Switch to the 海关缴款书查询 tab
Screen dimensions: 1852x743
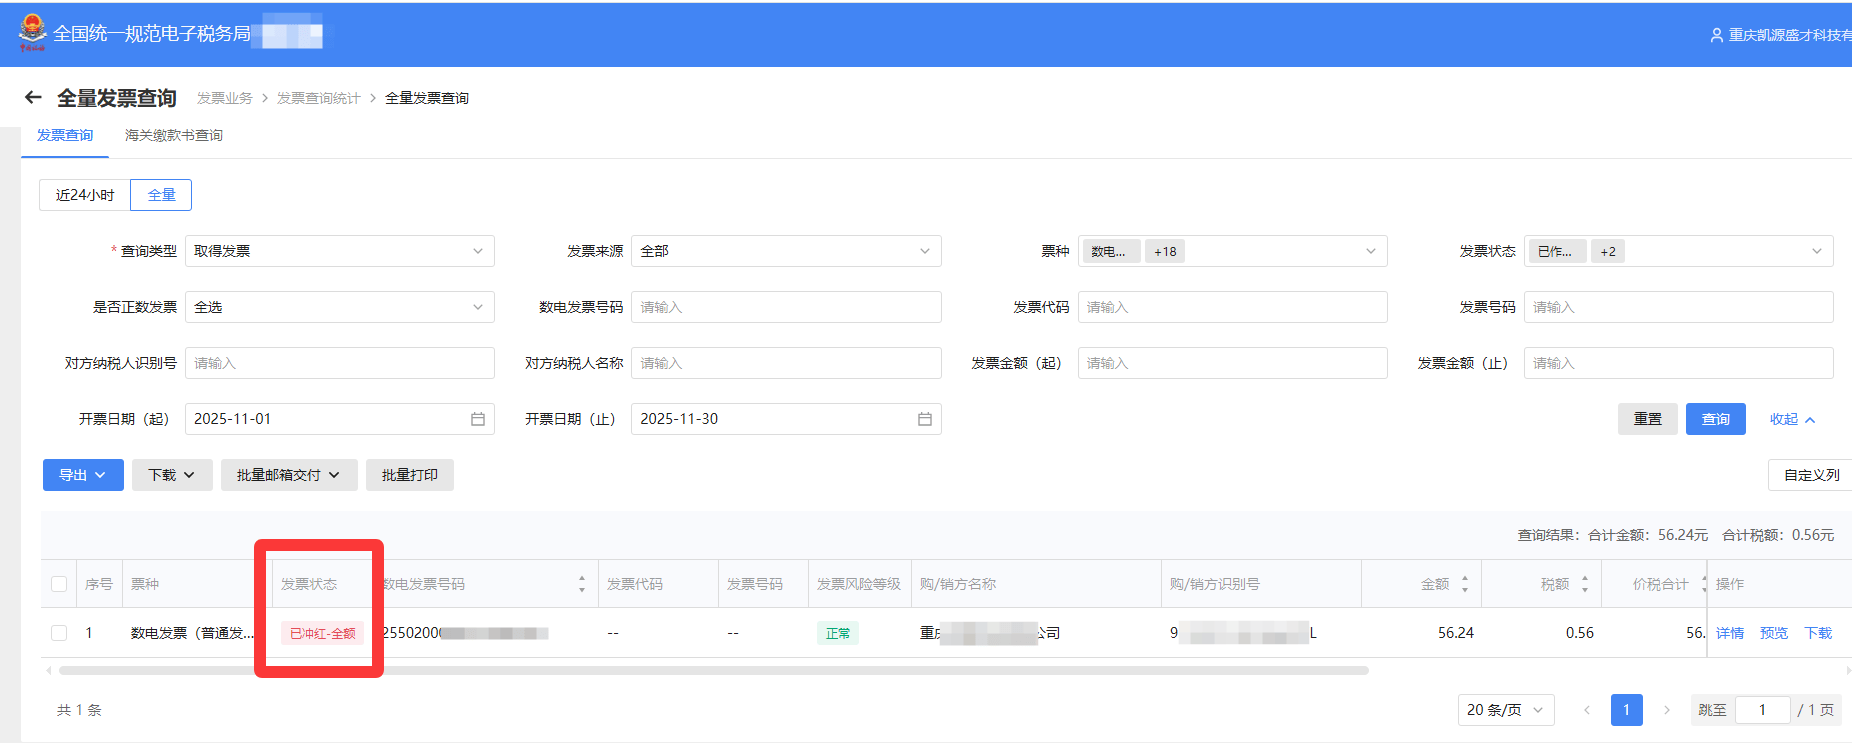173,135
